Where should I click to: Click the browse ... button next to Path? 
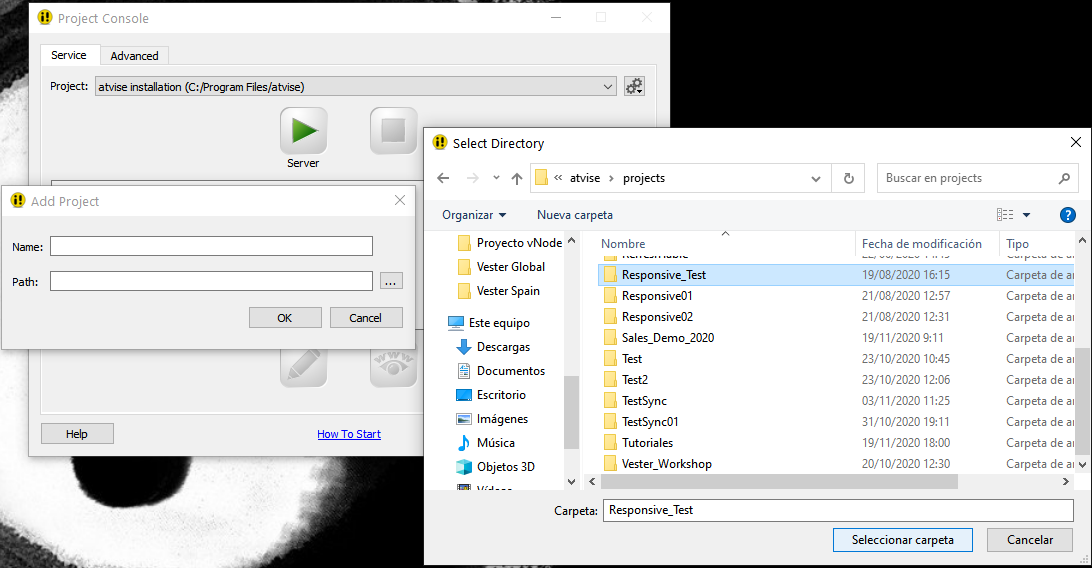(x=391, y=282)
